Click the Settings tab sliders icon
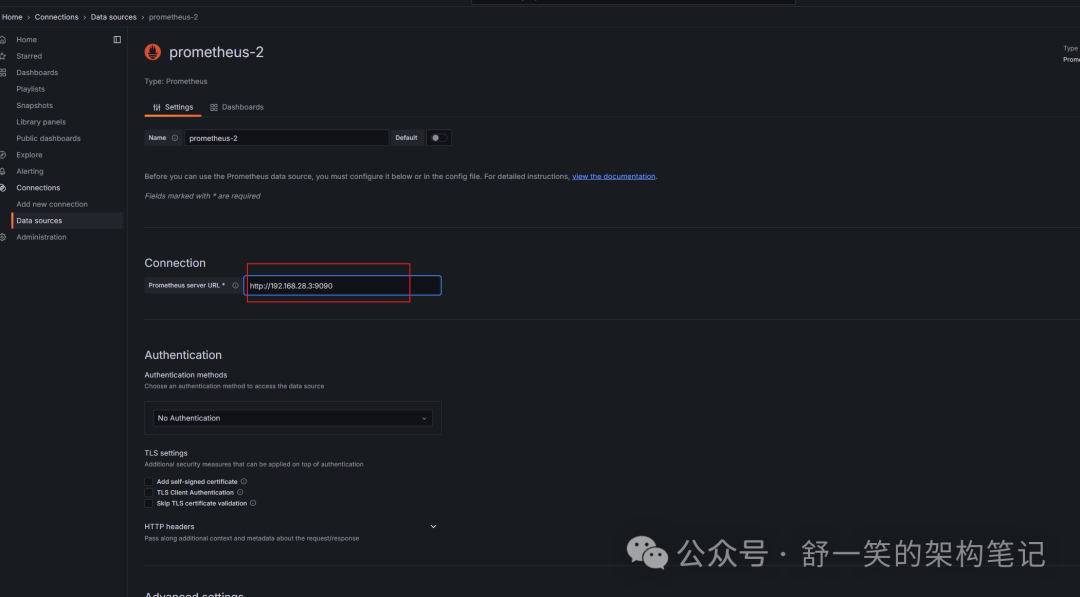The image size is (1080, 597). pos(157,107)
